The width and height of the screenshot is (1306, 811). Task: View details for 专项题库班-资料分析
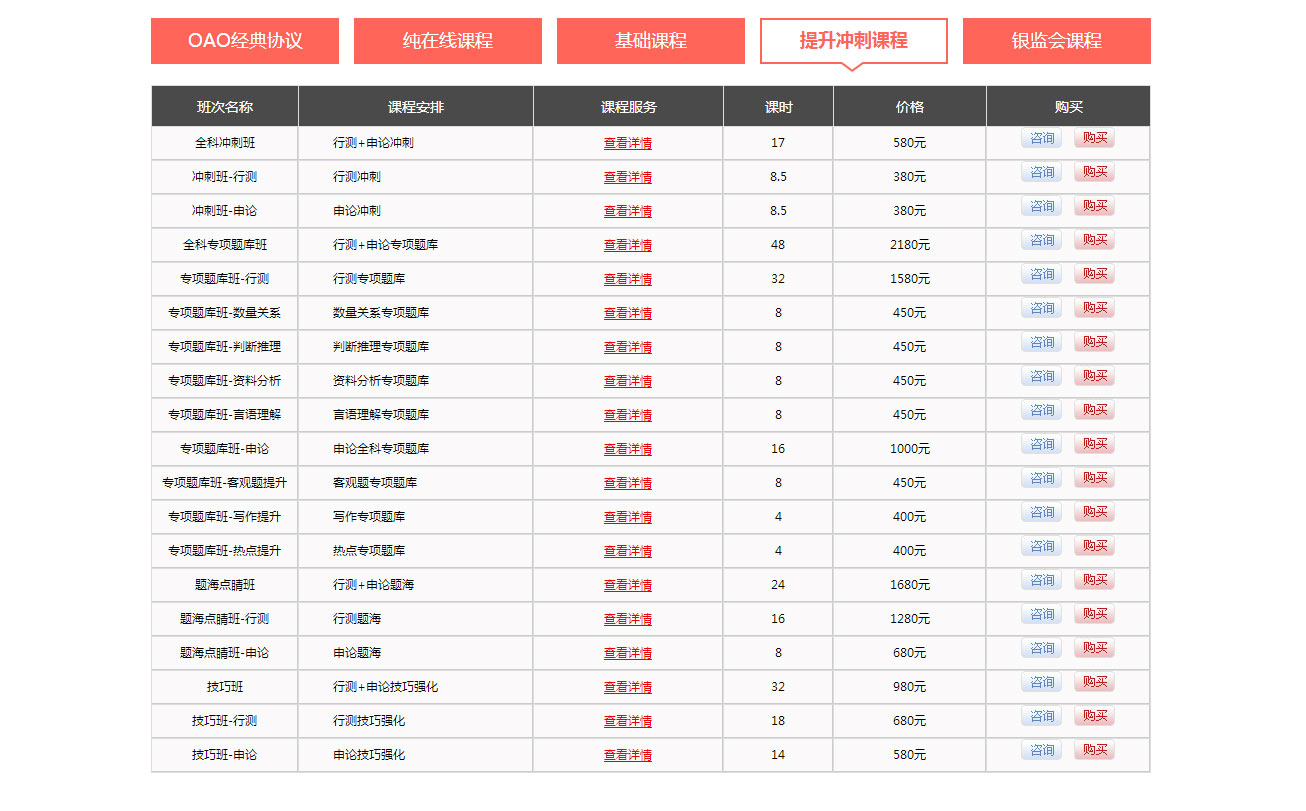[x=628, y=381]
